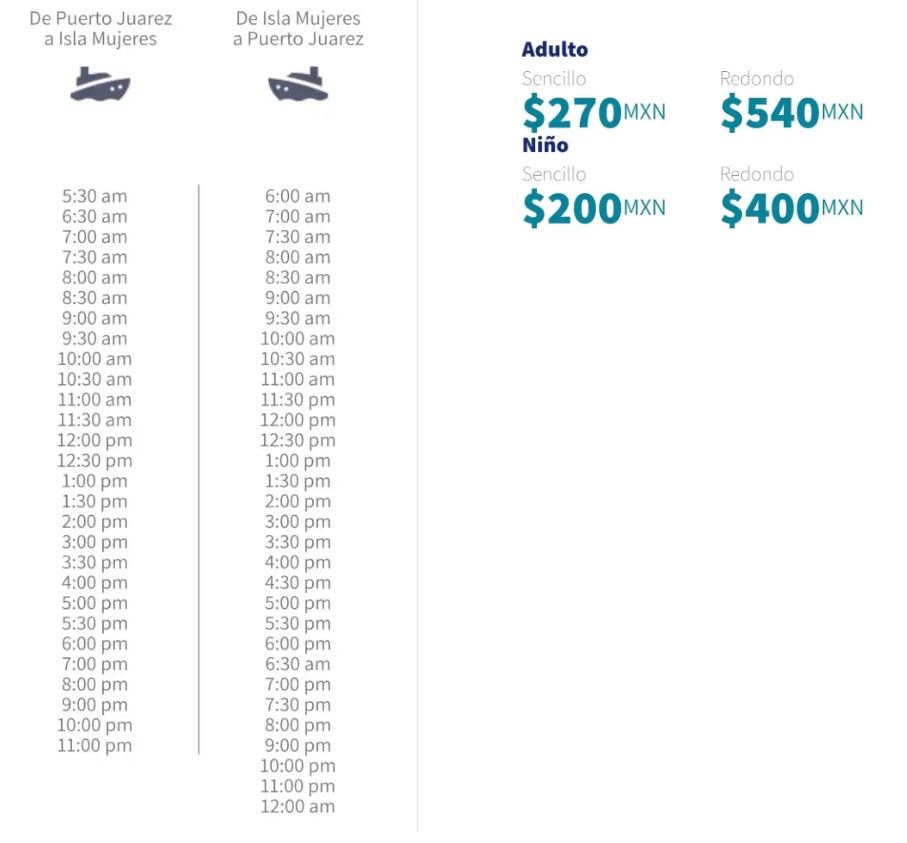Image resolution: width=907 pixels, height=843 pixels.
Task: Click the ferry icon under Isla Mujeres heading
Action: (298, 84)
